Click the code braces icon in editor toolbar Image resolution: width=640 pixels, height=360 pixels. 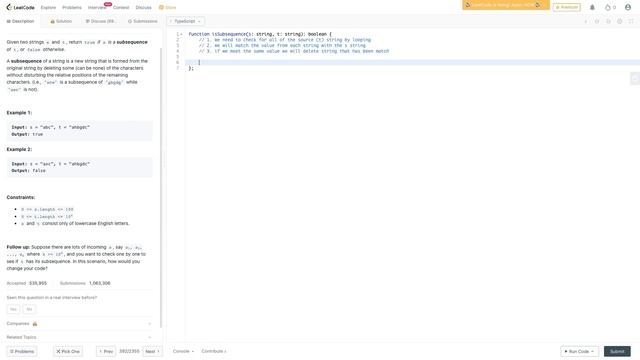coord(597,21)
